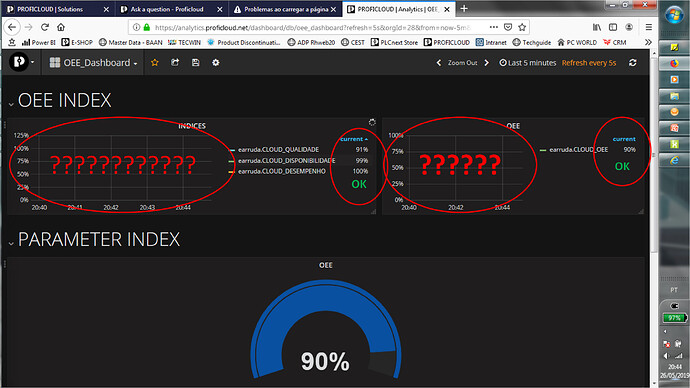Open TECWIN bookmark

tap(184, 42)
